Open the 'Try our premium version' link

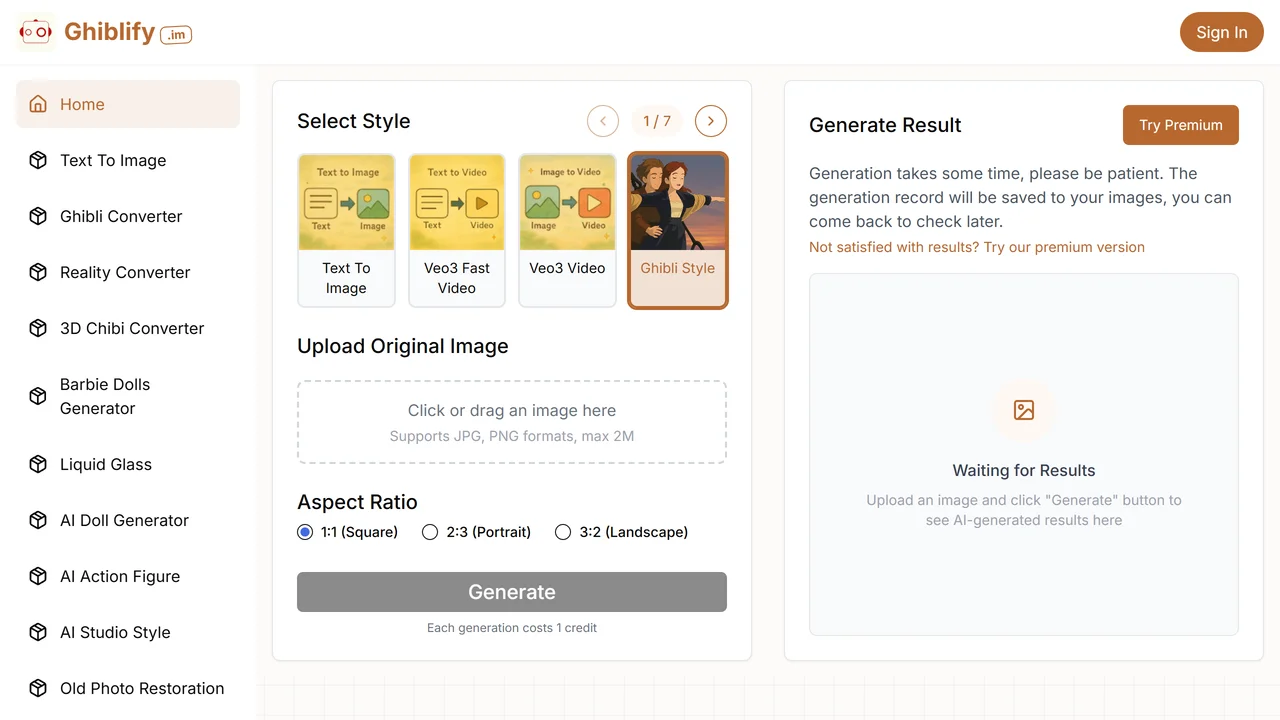click(x=1064, y=247)
